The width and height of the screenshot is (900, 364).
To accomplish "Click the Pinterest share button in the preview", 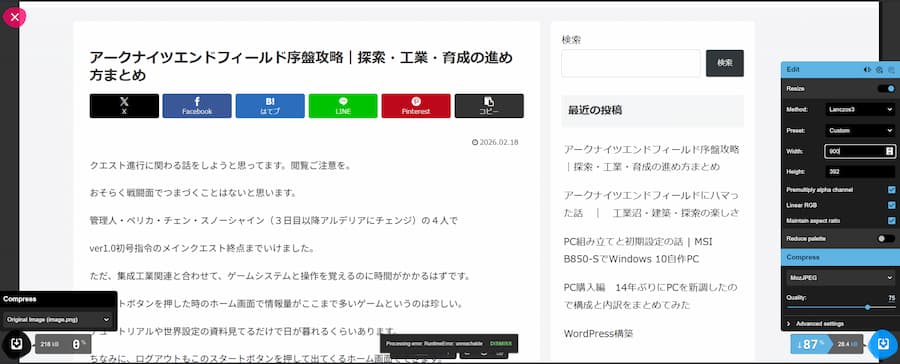I will [x=416, y=106].
